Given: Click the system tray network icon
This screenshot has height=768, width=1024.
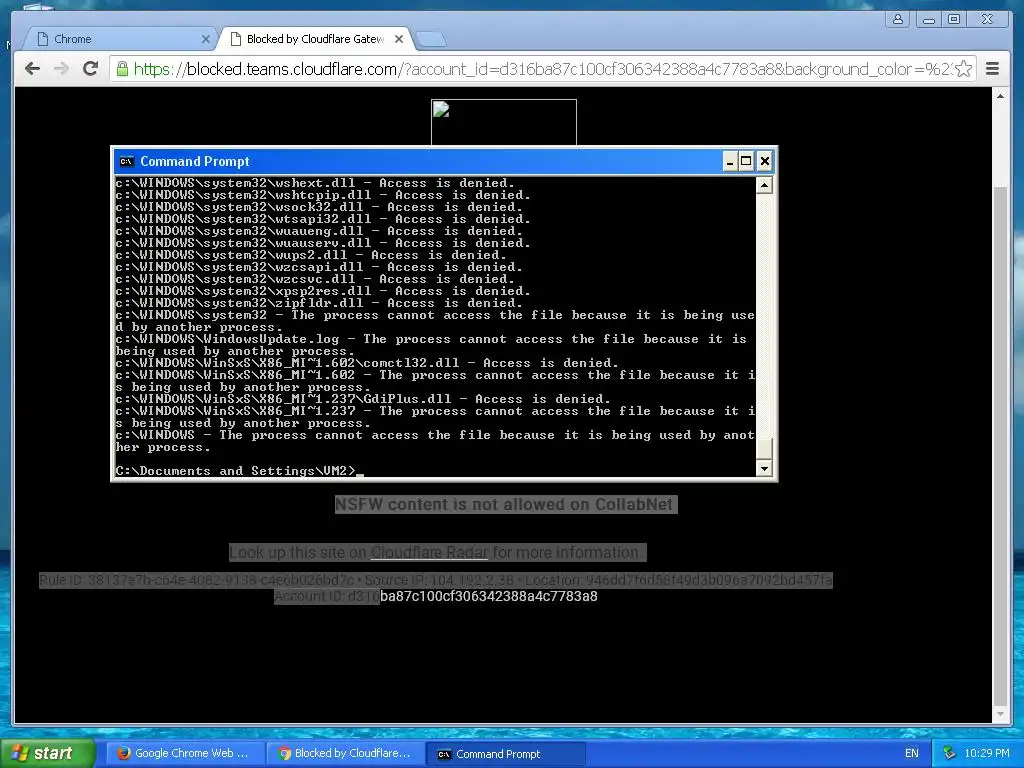Looking at the screenshot, I should tap(949, 753).
